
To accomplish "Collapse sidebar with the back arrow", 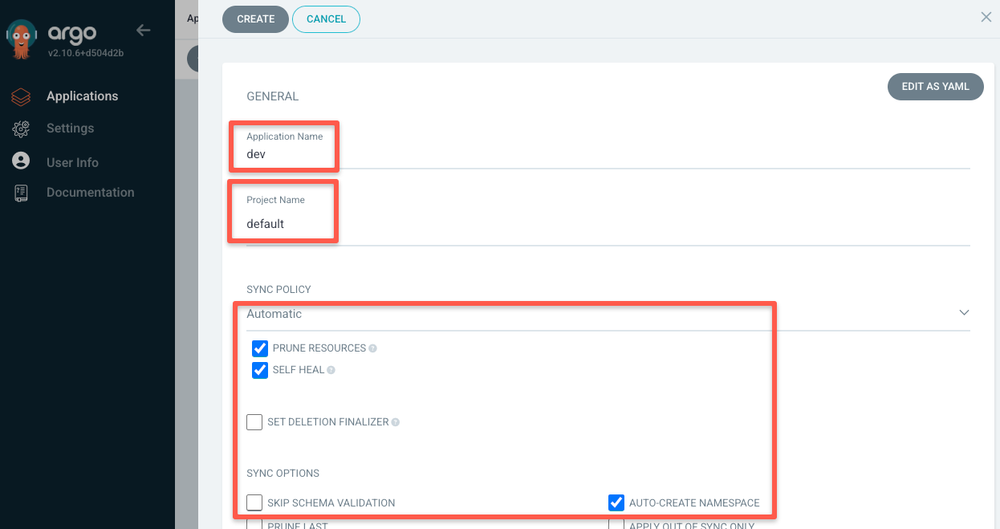I will (143, 30).
